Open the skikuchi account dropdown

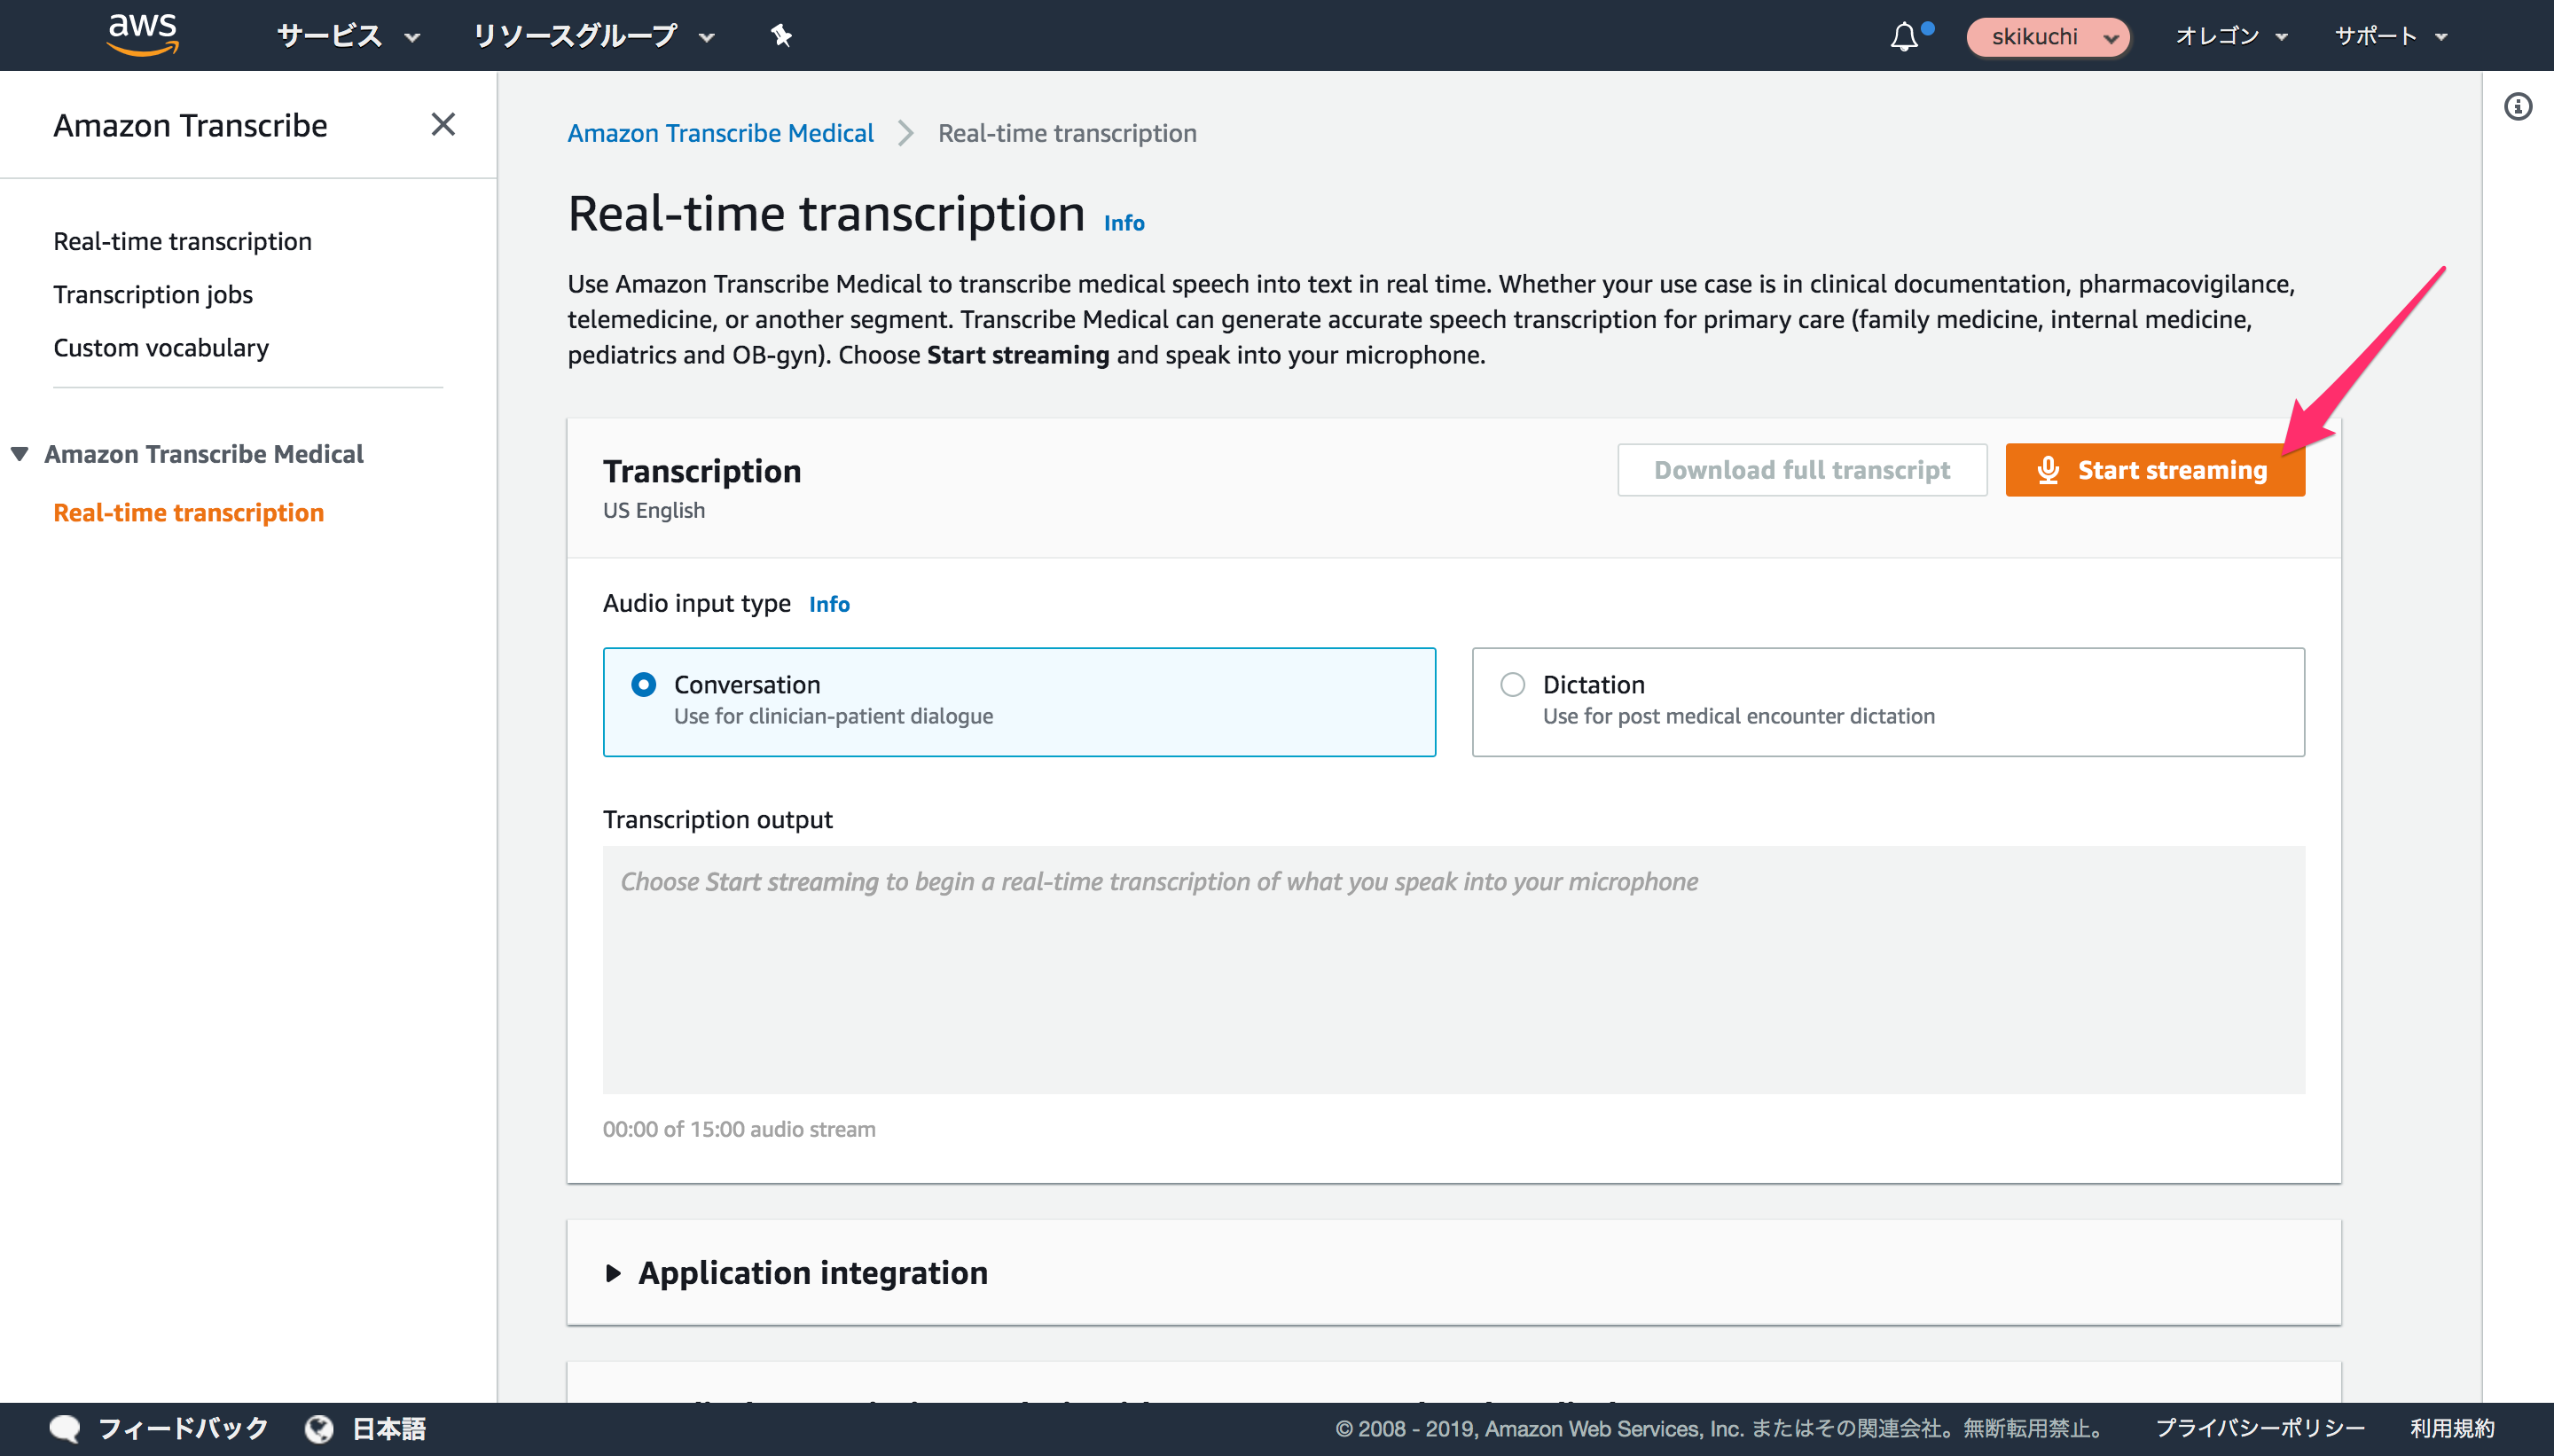tap(2046, 36)
